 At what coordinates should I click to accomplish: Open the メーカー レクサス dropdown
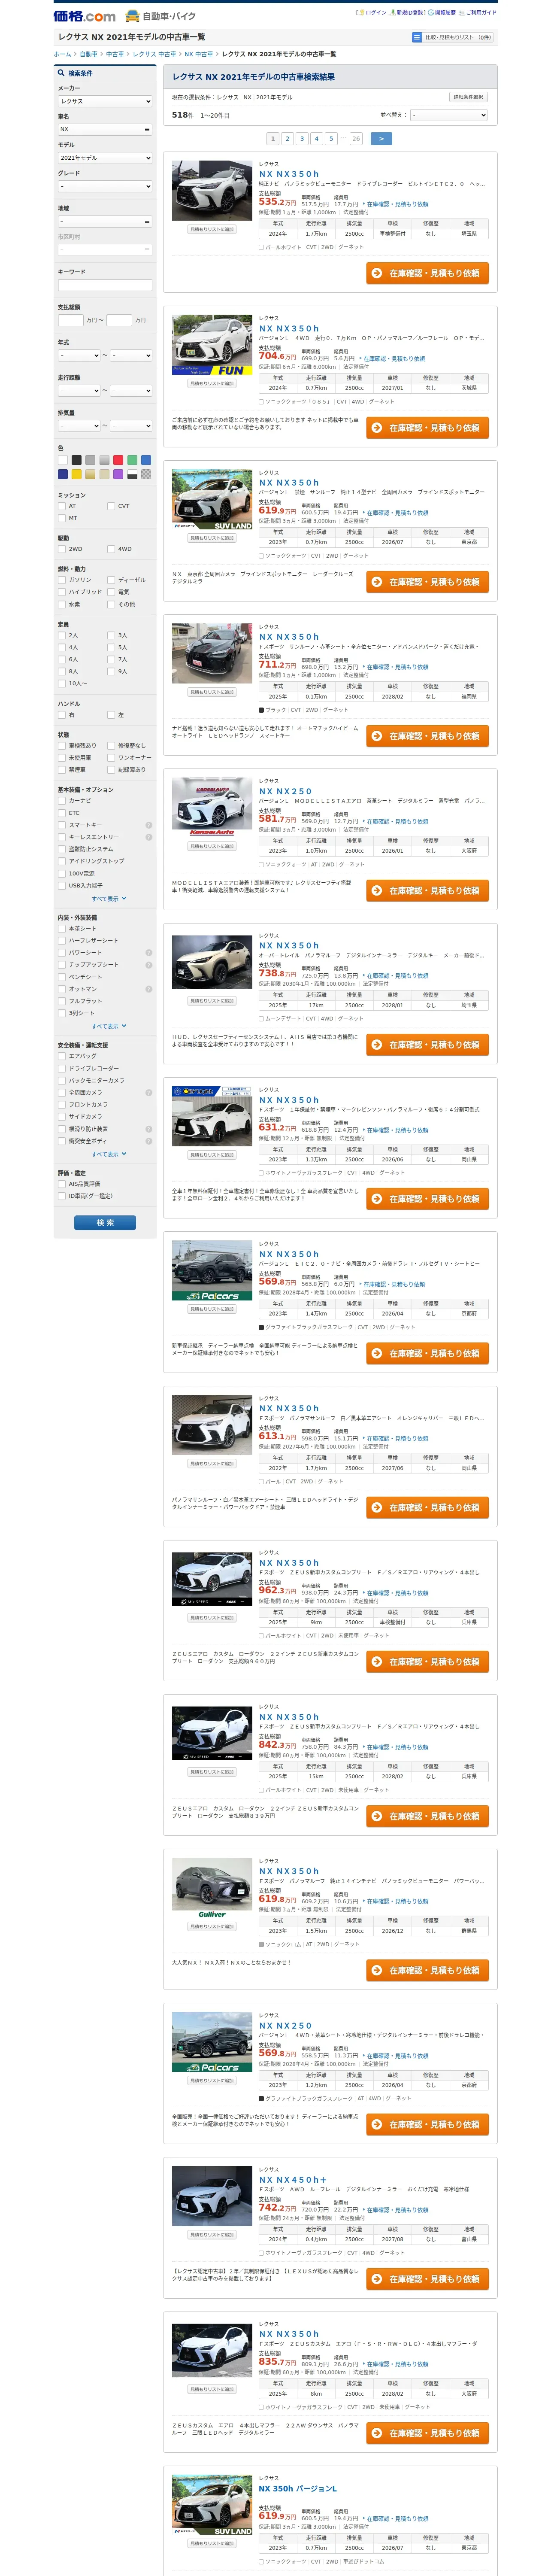(x=105, y=101)
